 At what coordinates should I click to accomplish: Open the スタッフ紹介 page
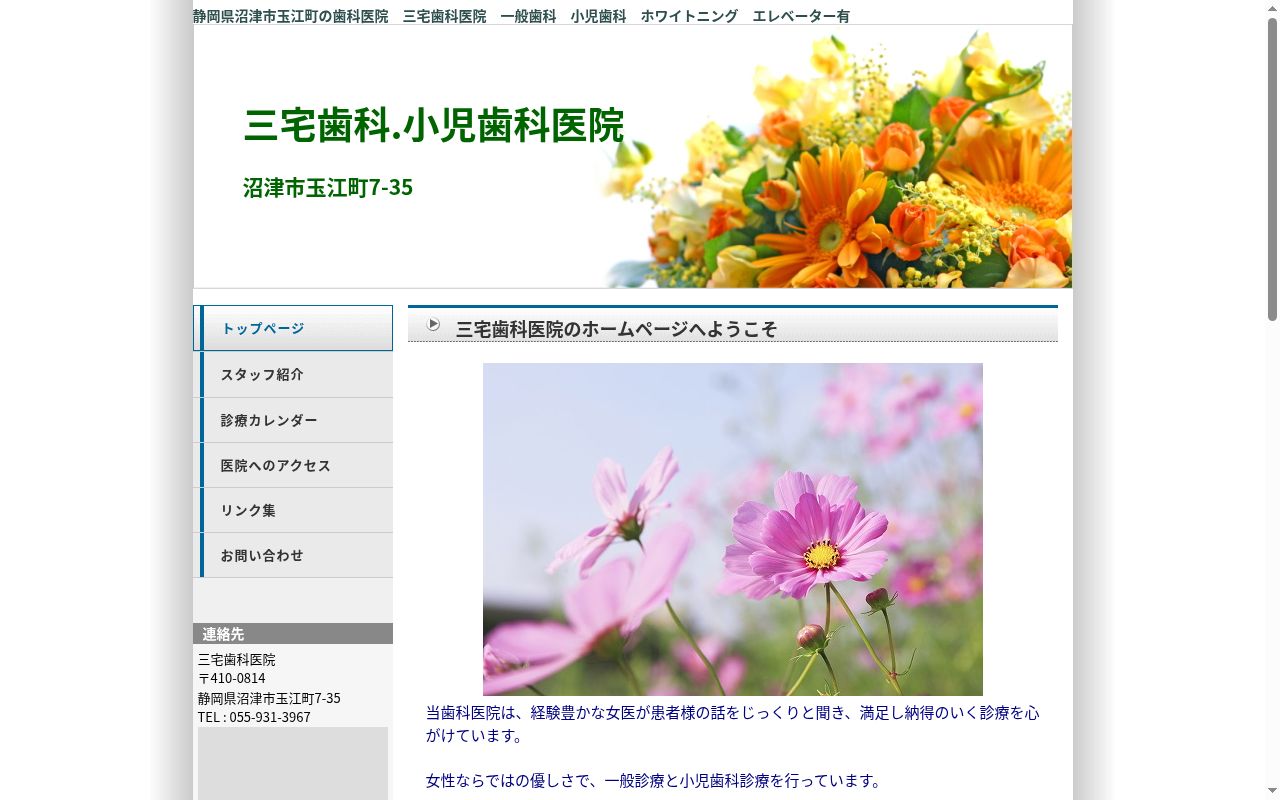[x=293, y=374]
